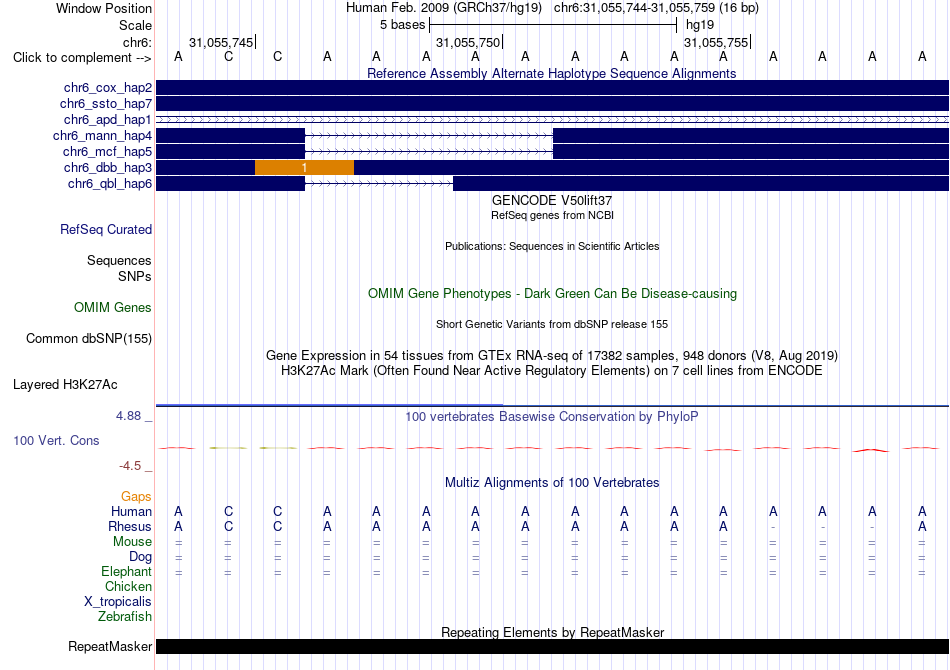This screenshot has height=670, width=950.
Task: Click the RefSeq genes from NCBI title
Action: coord(552,215)
